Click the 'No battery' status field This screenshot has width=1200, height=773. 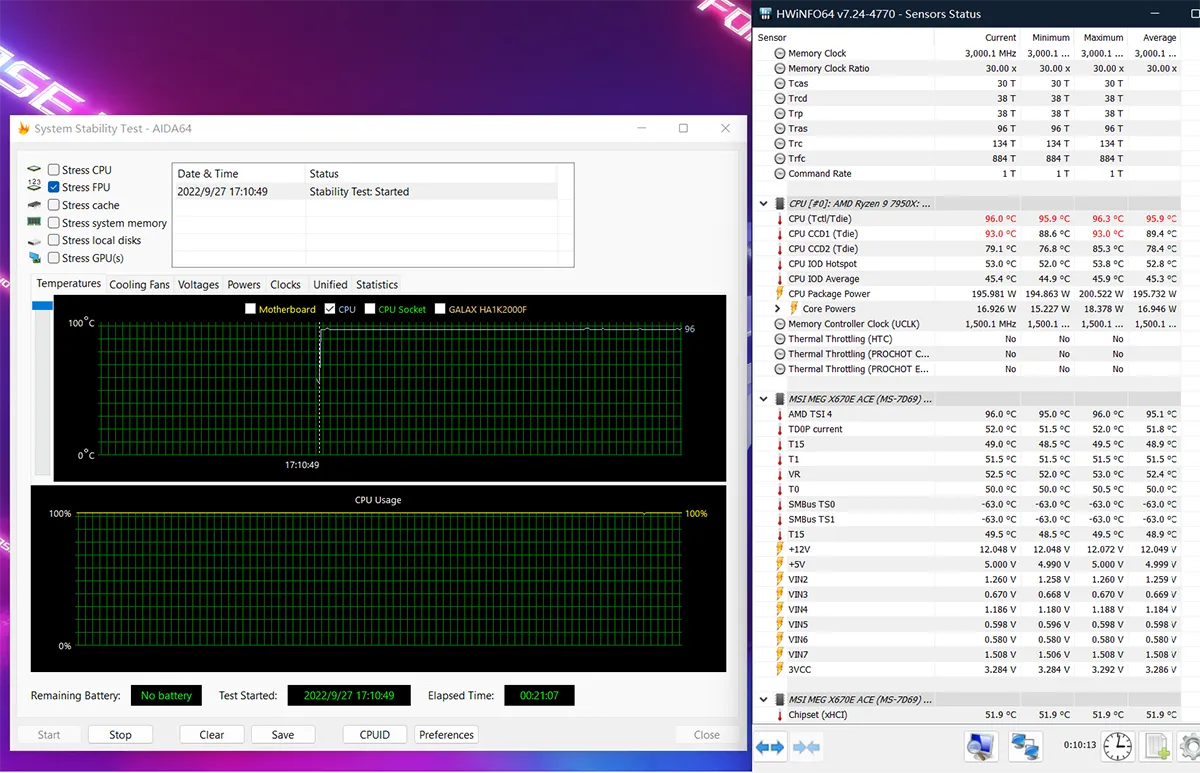pos(166,695)
